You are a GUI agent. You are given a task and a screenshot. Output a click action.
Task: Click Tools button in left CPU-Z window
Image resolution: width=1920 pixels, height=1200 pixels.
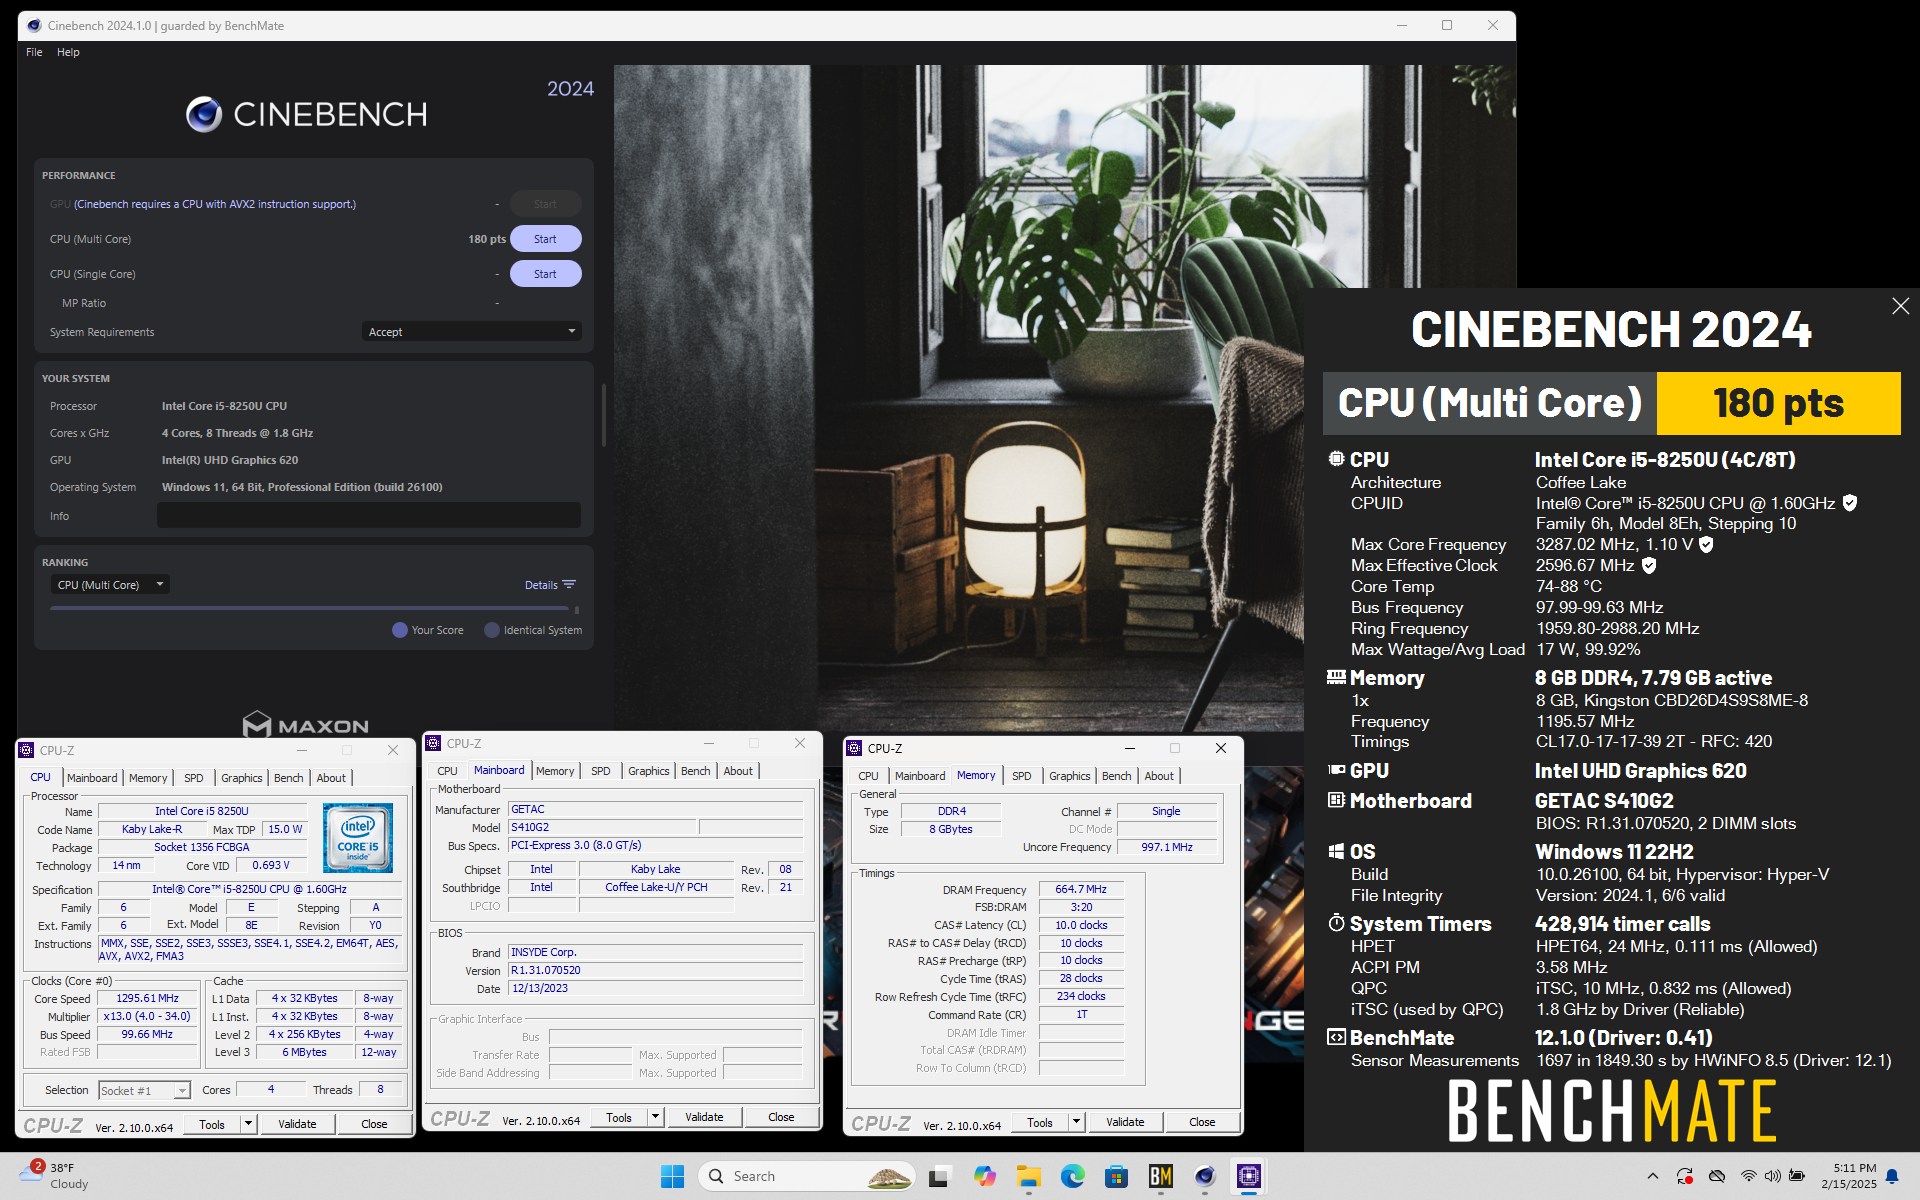coord(211,1124)
